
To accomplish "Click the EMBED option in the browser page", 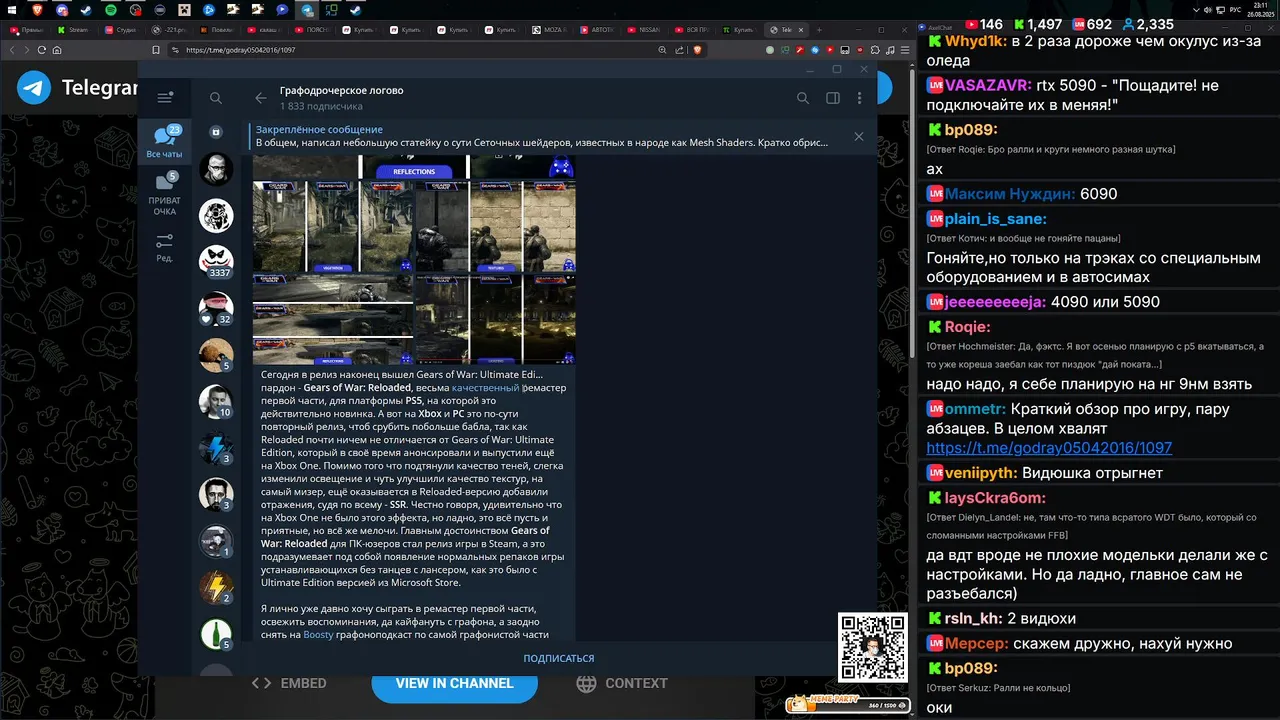I will coord(289,683).
